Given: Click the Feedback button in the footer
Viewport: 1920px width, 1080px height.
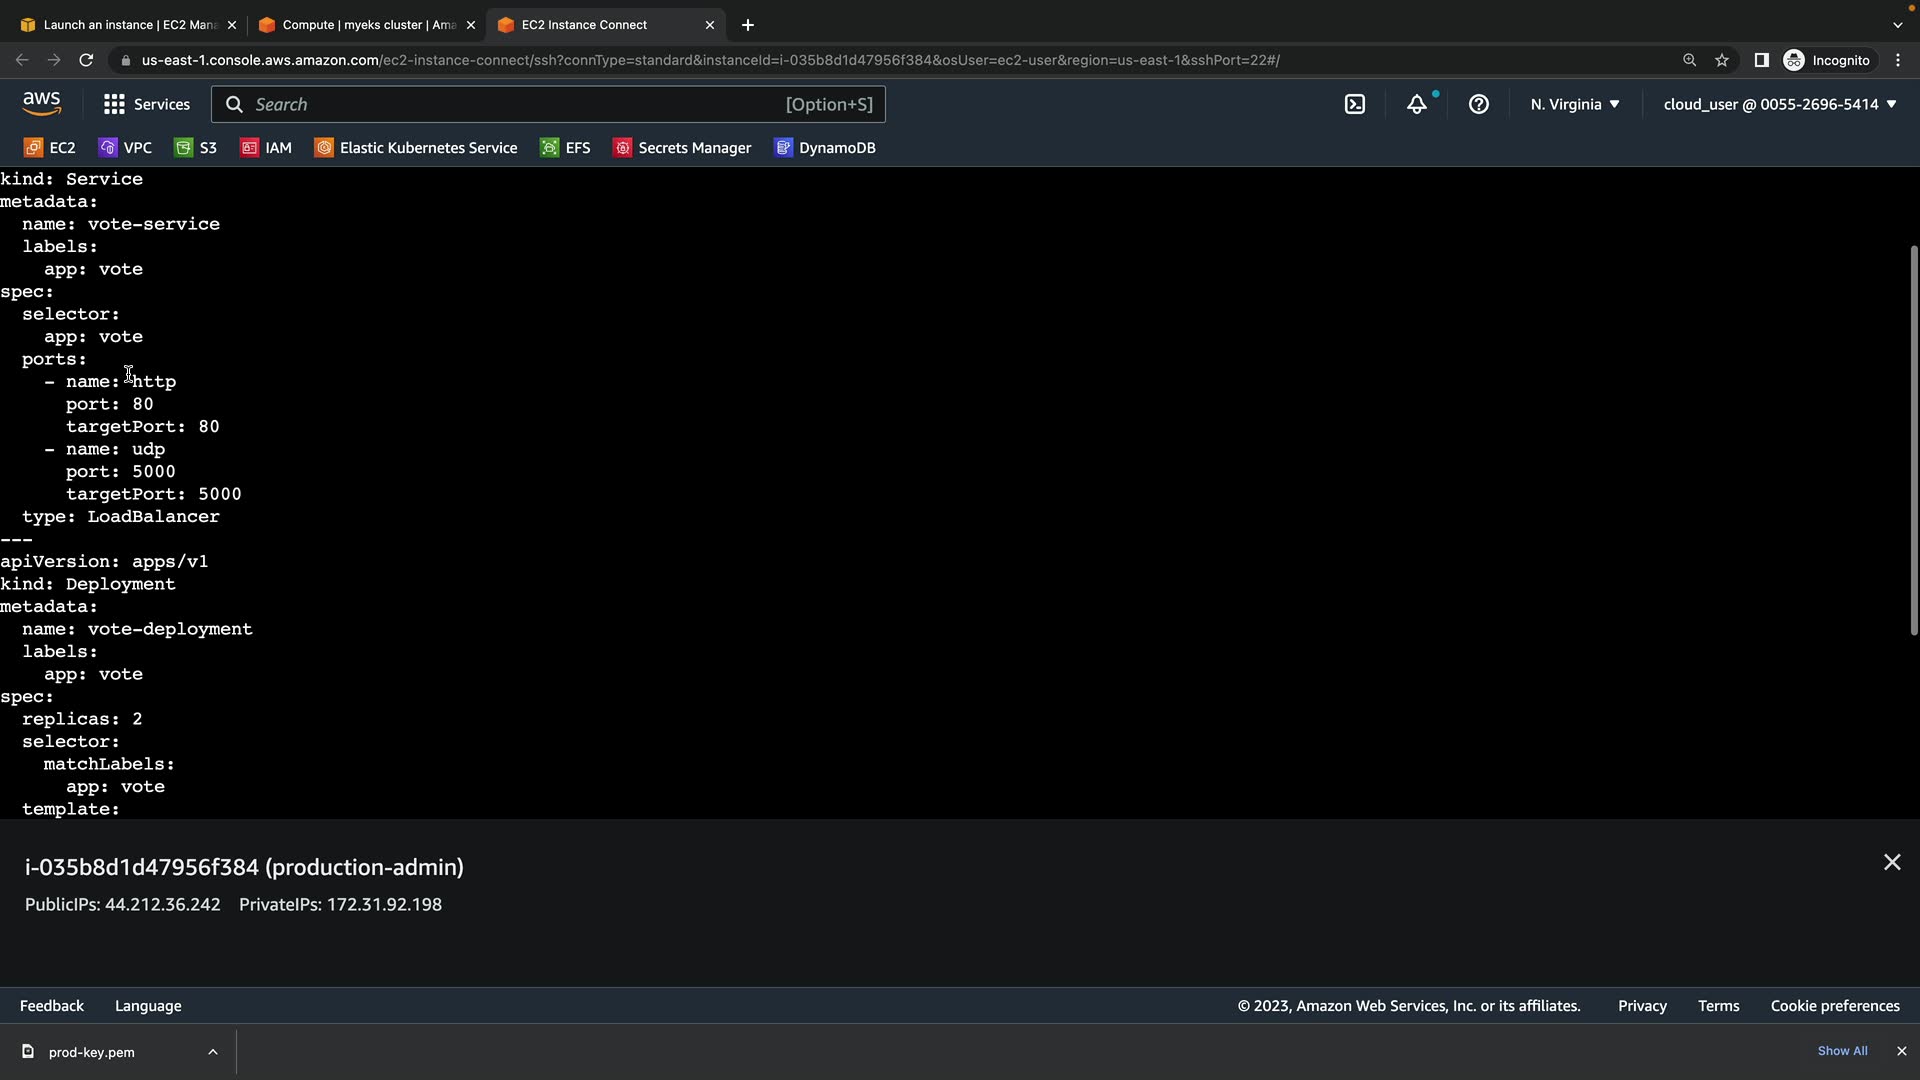Looking at the screenshot, I should click(52, 1006).
